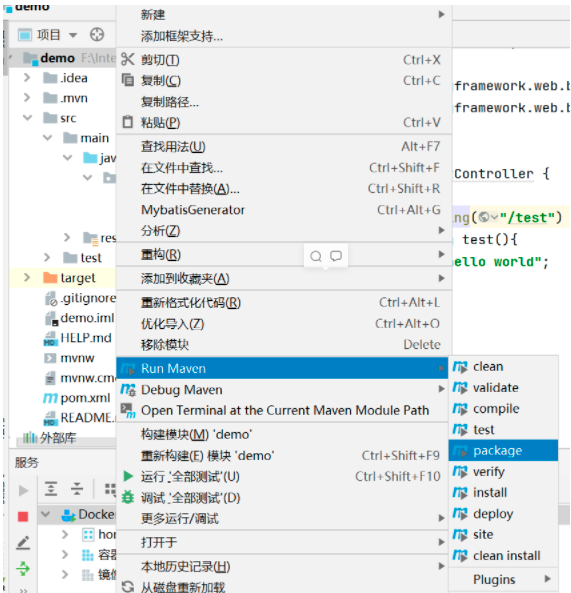Screen dimensions: 571x593
Task: Select HELP.md in project tree
Action: click(86, 338)
